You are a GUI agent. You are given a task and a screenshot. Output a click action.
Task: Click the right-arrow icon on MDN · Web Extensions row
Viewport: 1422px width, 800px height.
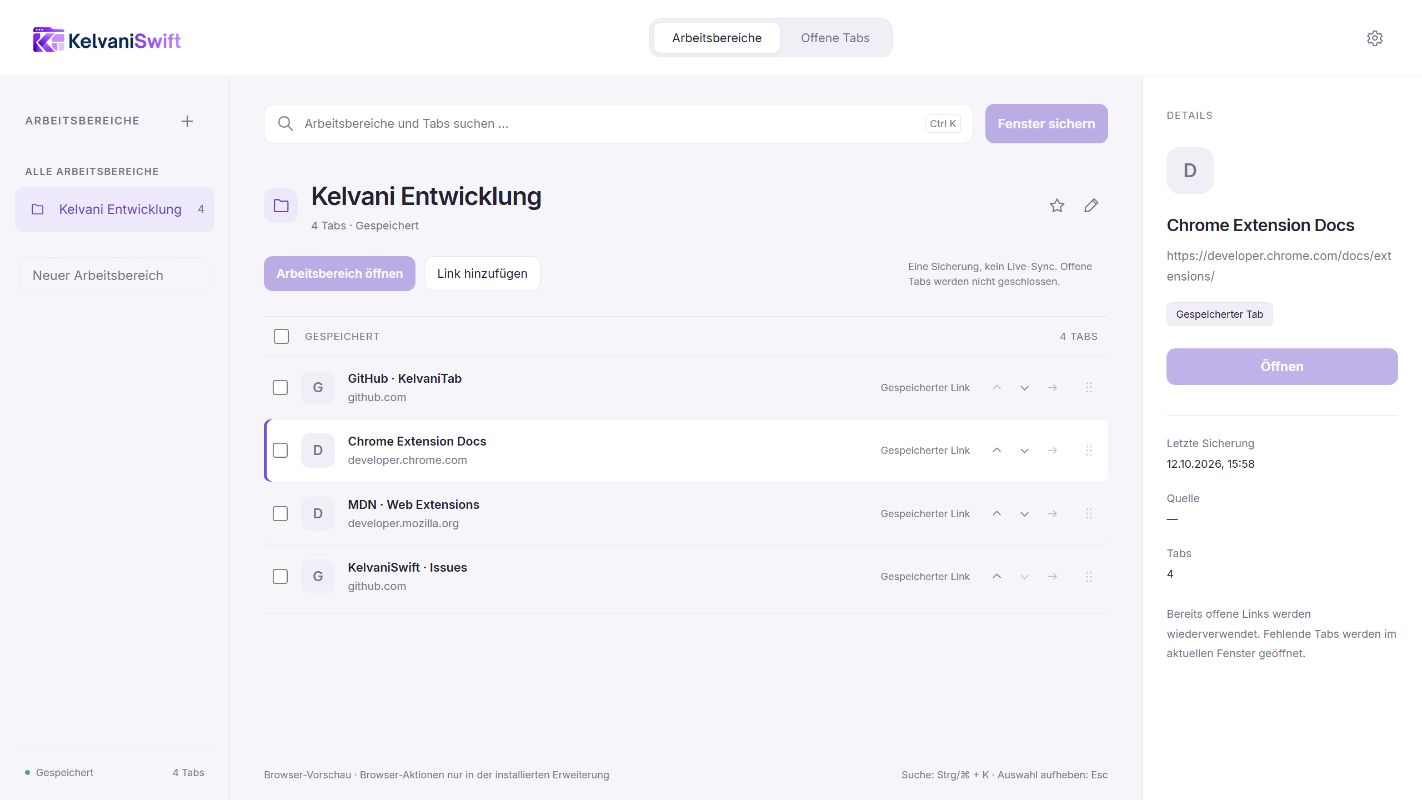1052,514
